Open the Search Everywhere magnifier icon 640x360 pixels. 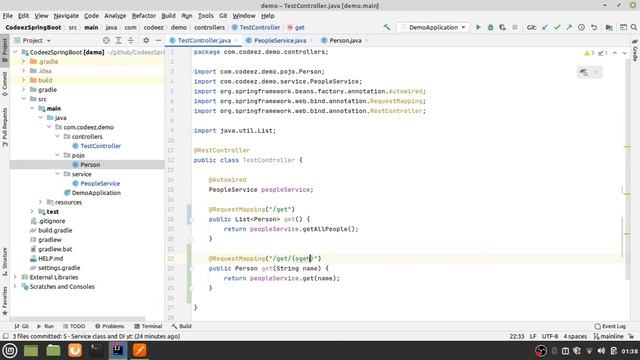point(633,27)
